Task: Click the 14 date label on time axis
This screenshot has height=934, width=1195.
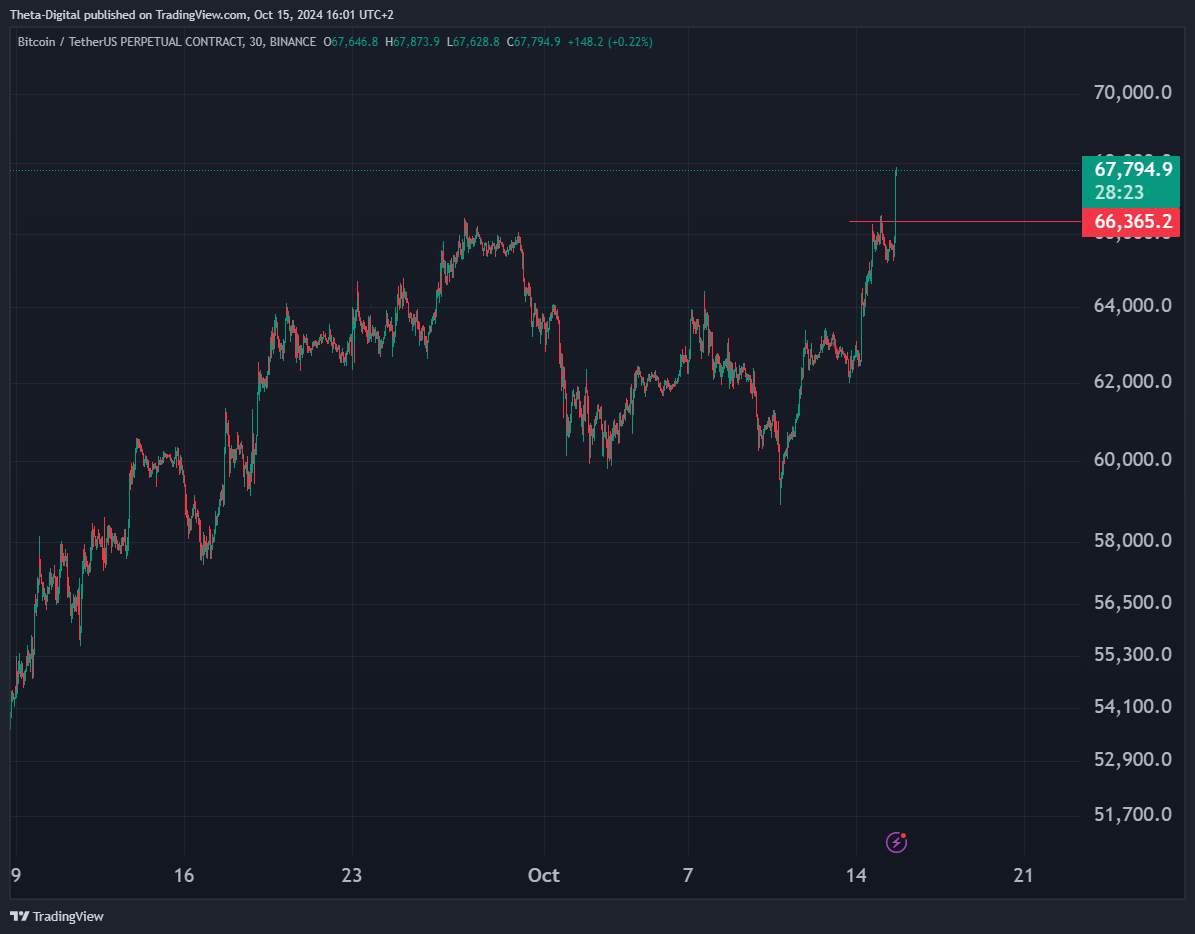Action: pos(856,875)
